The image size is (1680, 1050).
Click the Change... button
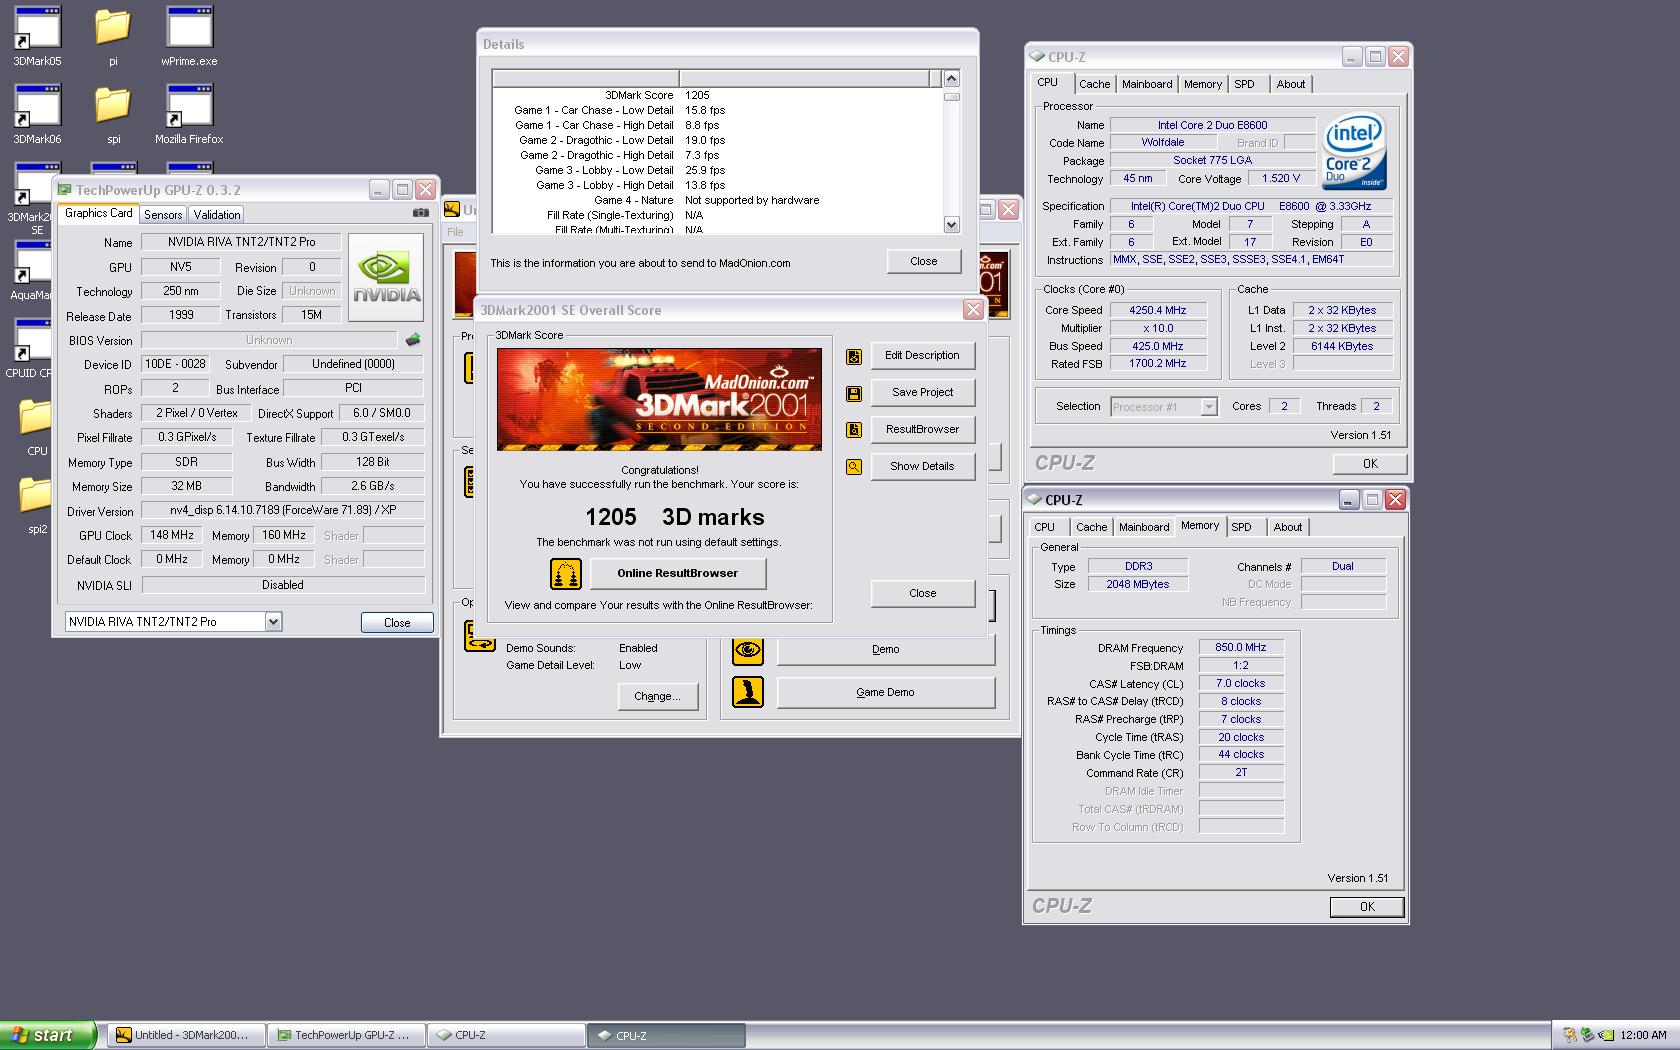click(x=657, y=696)
